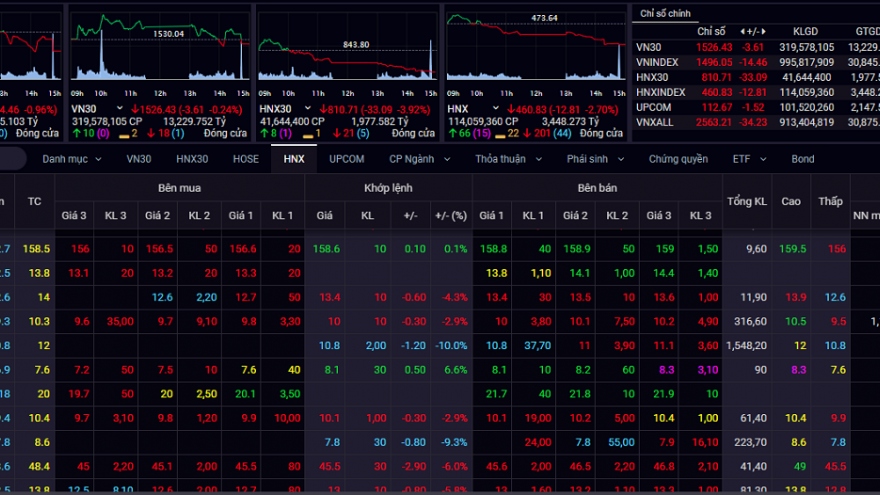Click the stock search field left of Danh mục
This screenshot has height=495, width=880.
pyautogui.click(x=12, y=159)
